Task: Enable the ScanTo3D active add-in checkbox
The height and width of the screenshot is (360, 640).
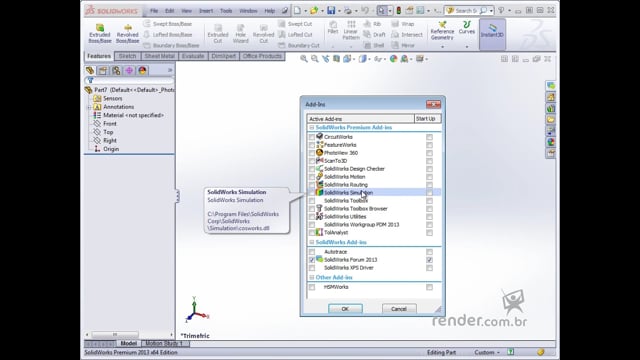Action: (x=312, y=161)
